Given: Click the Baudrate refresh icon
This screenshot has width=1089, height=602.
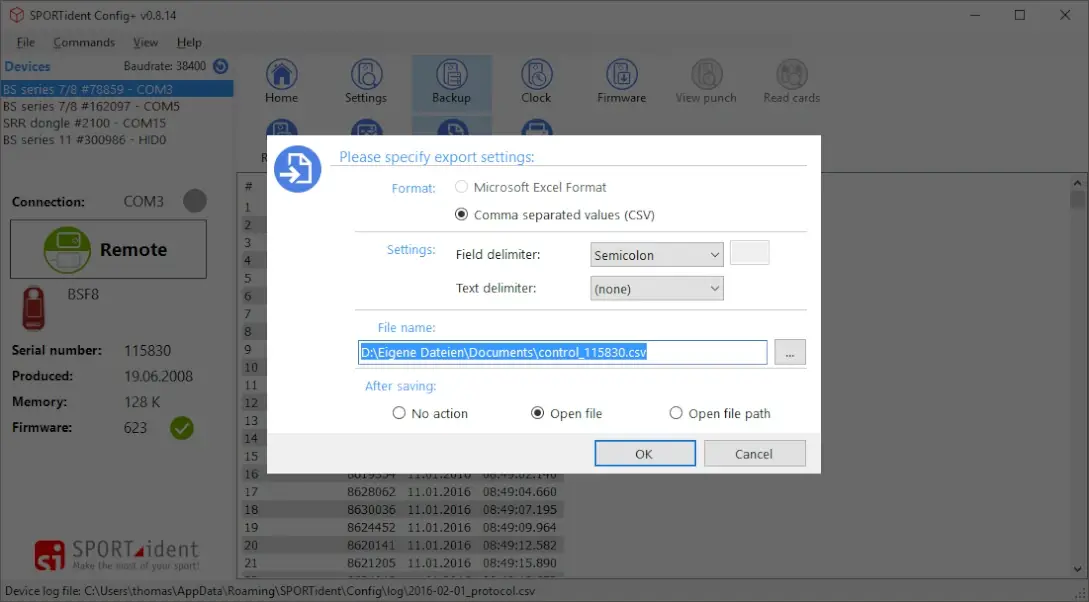Looking at the screenshot, I should point(221,66).
